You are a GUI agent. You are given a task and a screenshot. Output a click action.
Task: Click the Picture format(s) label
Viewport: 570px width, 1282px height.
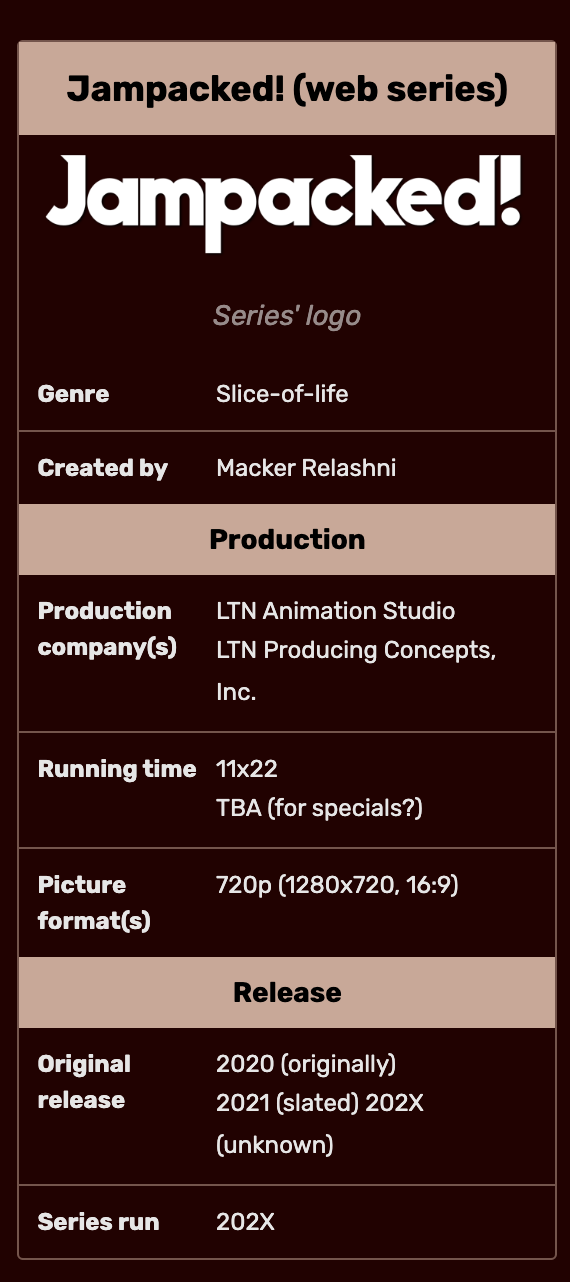tap(94, 903)
